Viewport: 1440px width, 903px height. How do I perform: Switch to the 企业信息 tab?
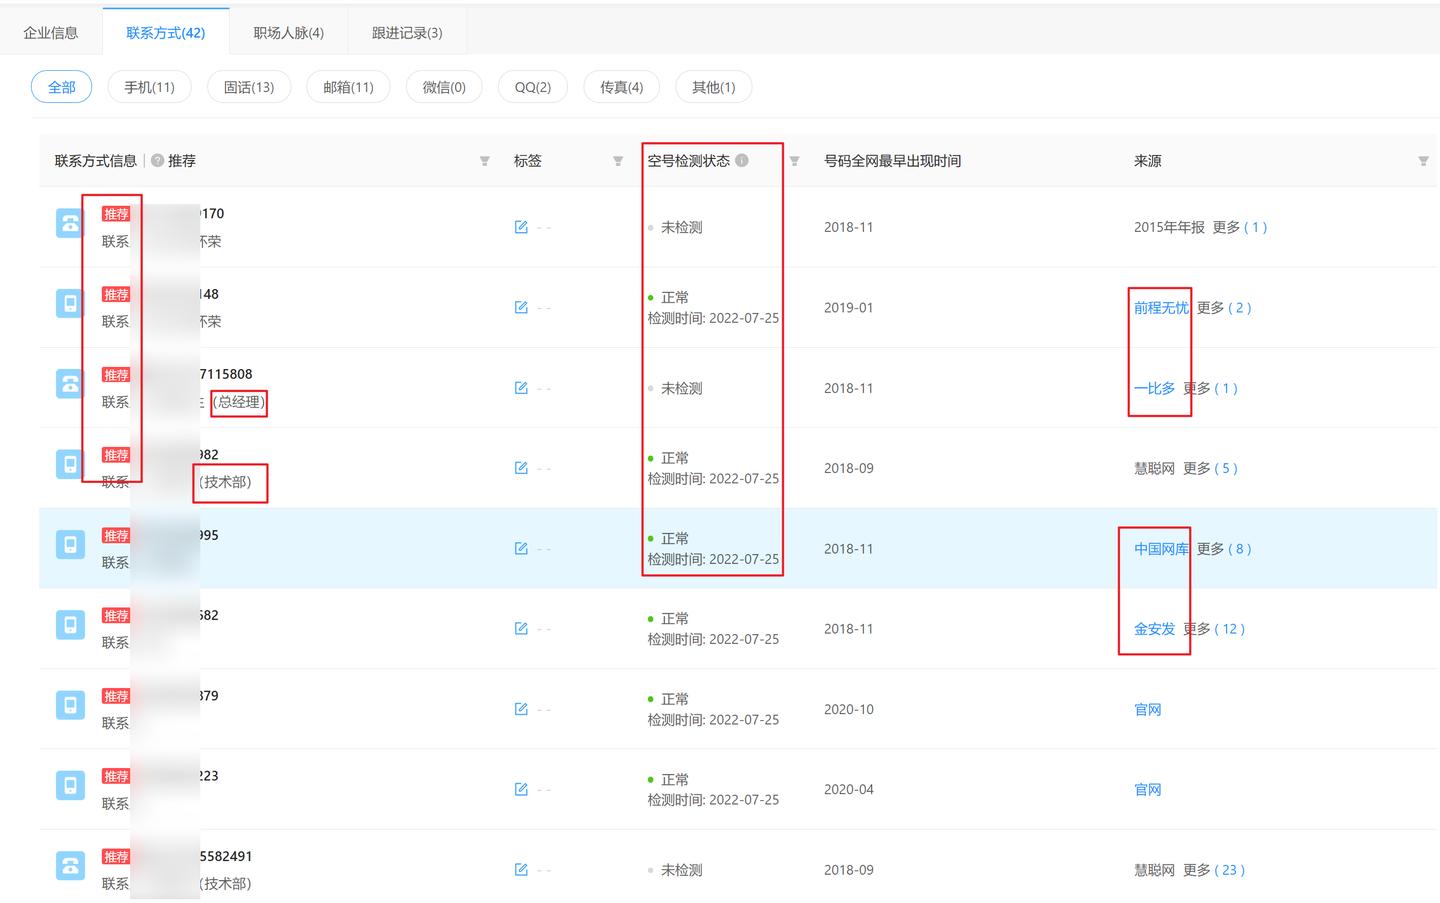51,33
